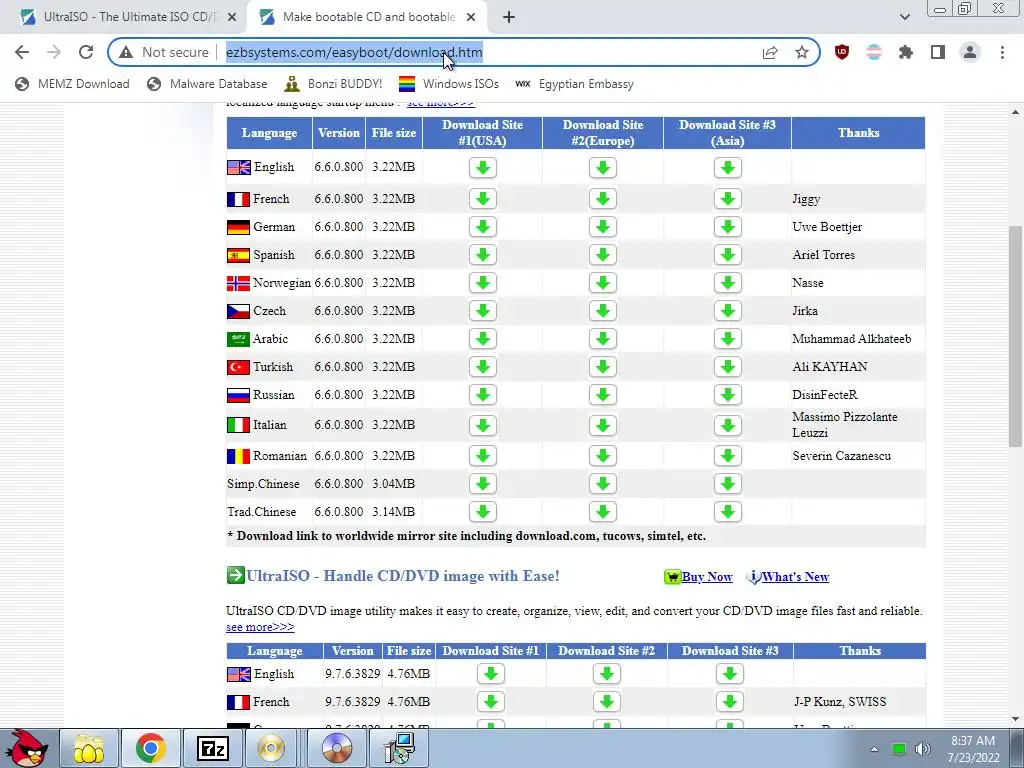Share this page icon in address bar
This screenshot has width=1024, height=768.
point(770,52)
